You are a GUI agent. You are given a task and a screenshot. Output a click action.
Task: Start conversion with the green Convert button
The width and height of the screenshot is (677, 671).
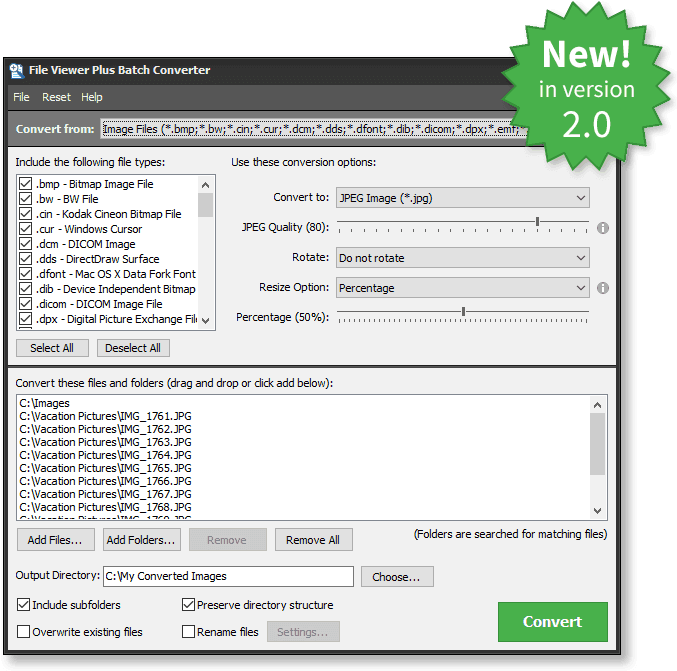[x=553, y=622]
